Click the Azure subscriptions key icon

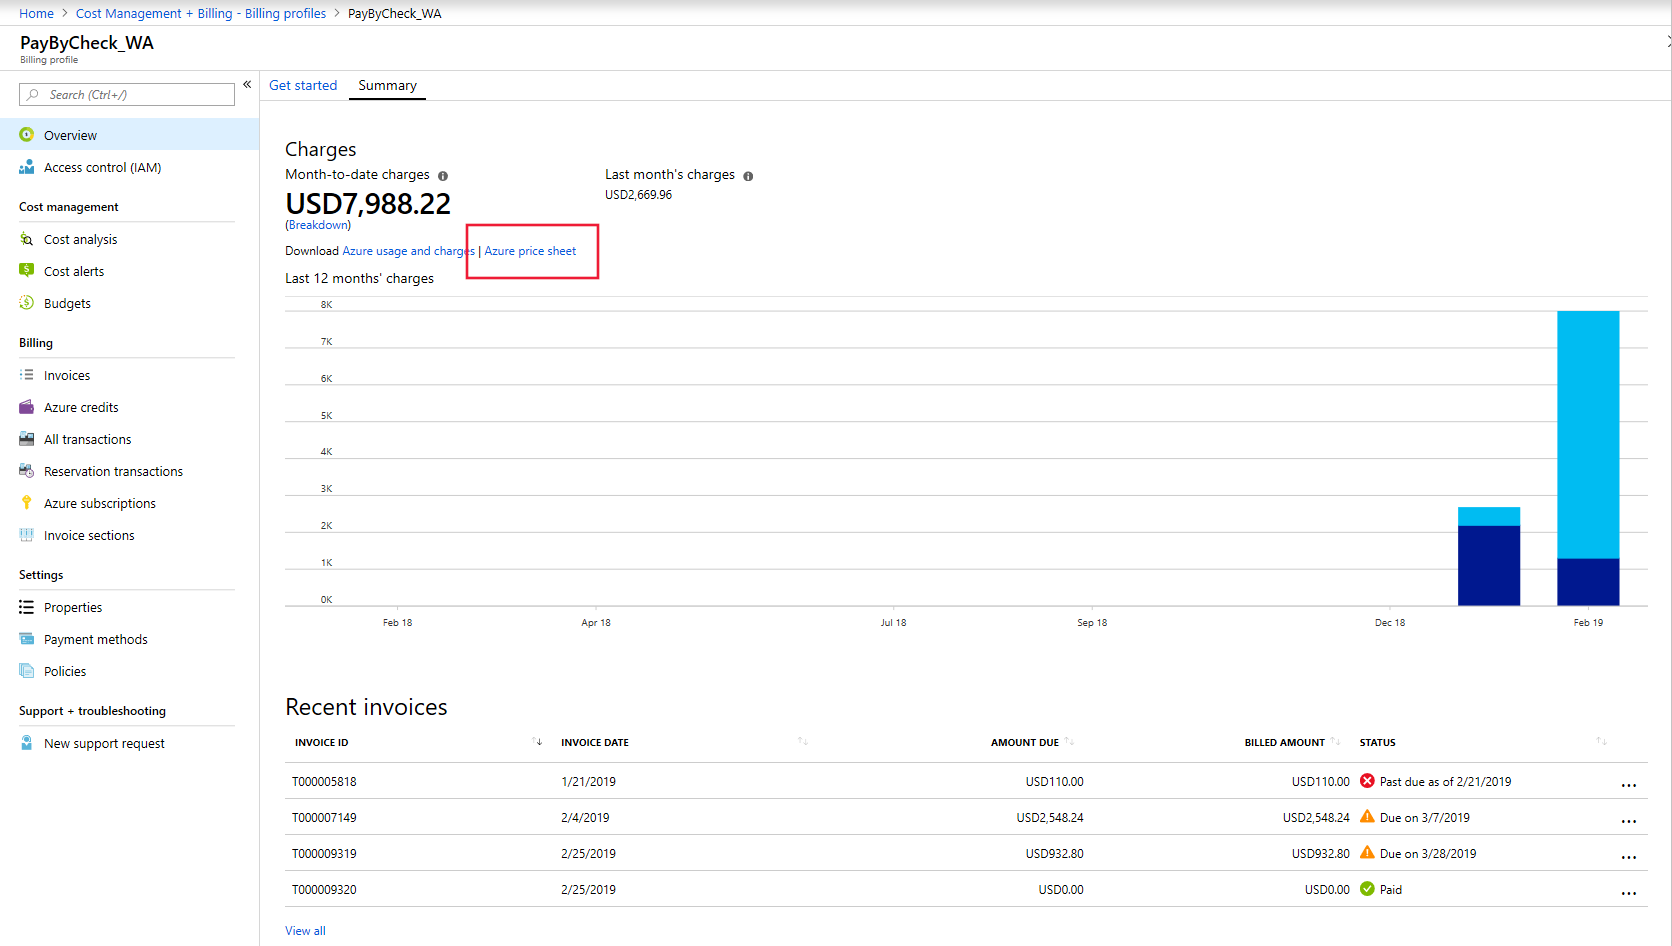click(x=27, y=503)
